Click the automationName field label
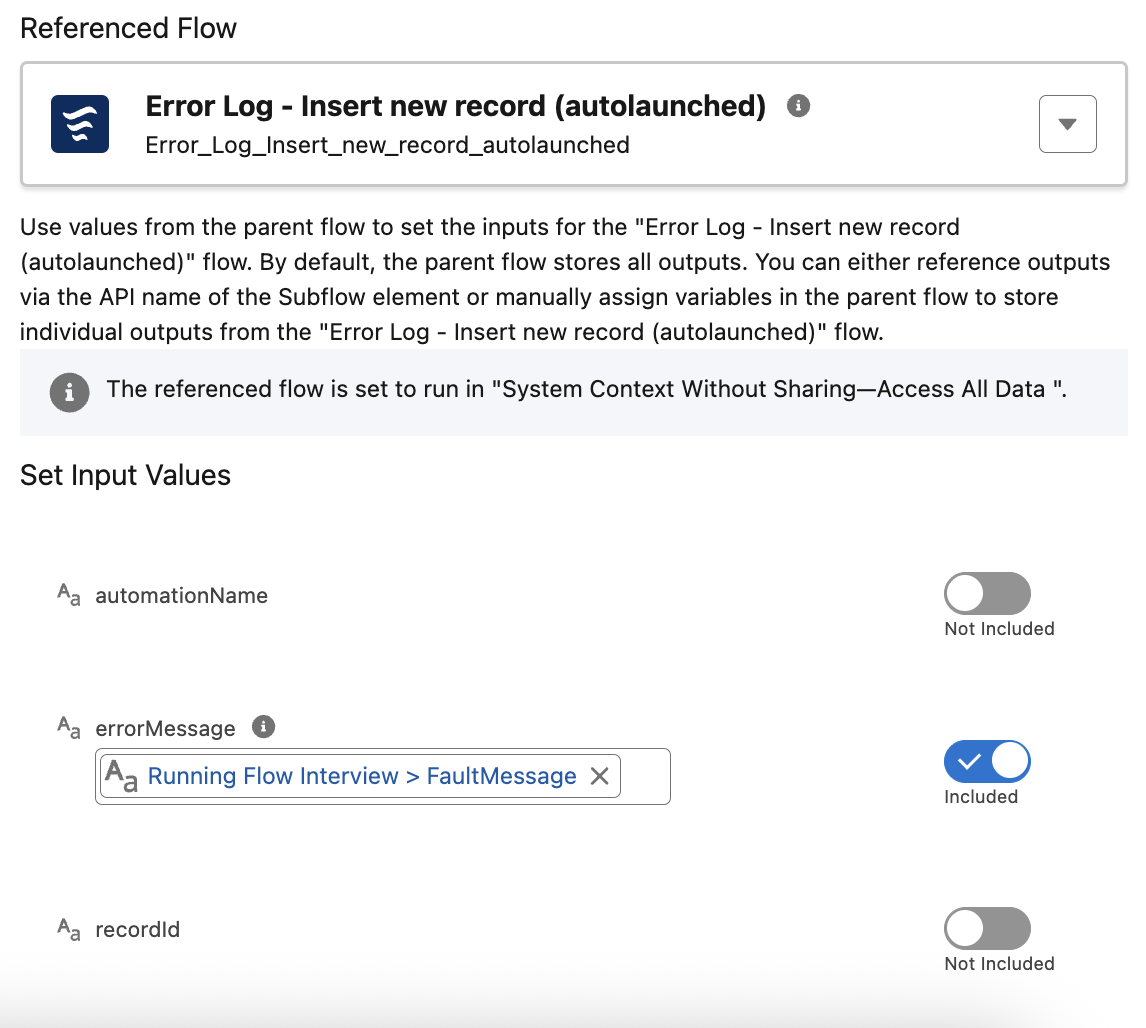The height and width of the screenshot is (1028, 1146). 181,596
